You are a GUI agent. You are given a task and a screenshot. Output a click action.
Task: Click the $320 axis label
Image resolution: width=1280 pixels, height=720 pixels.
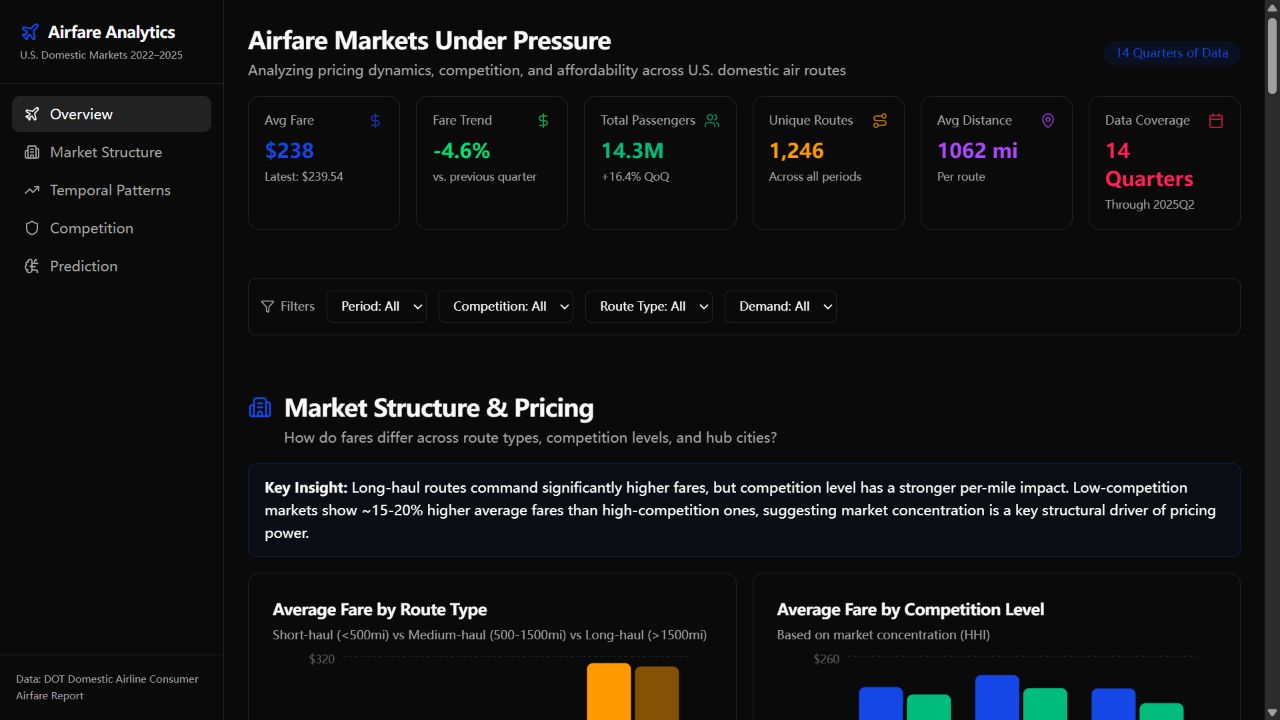tap(322, 659)
